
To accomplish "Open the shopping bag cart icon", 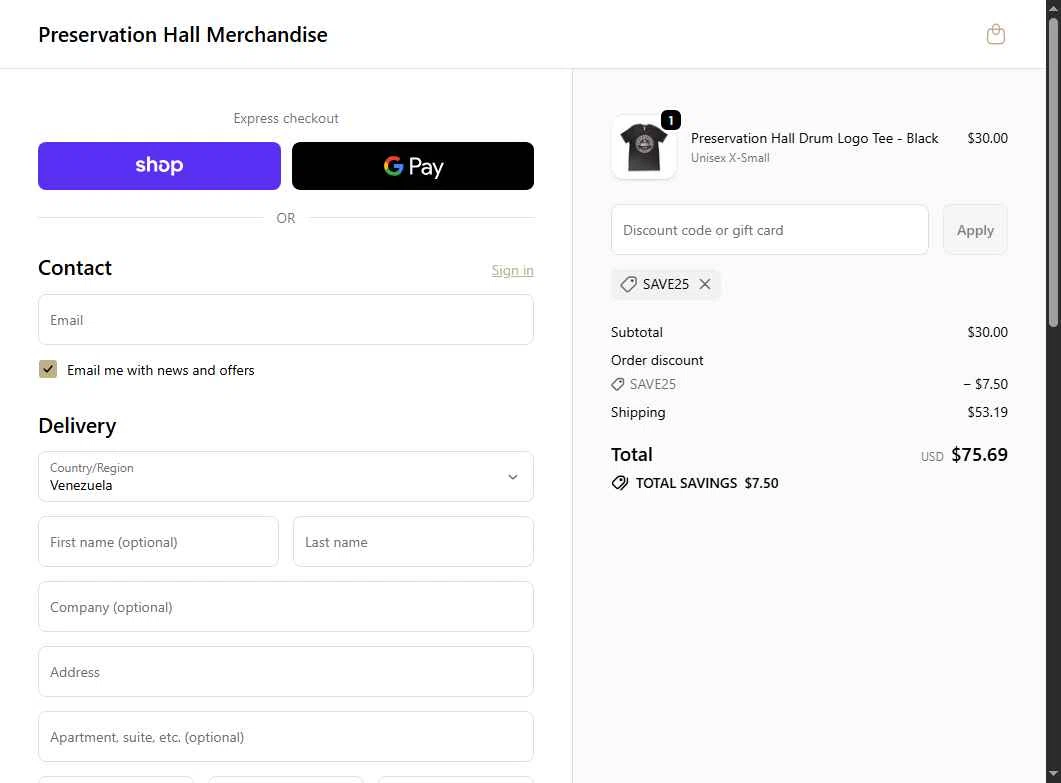I will pos(995,34).
